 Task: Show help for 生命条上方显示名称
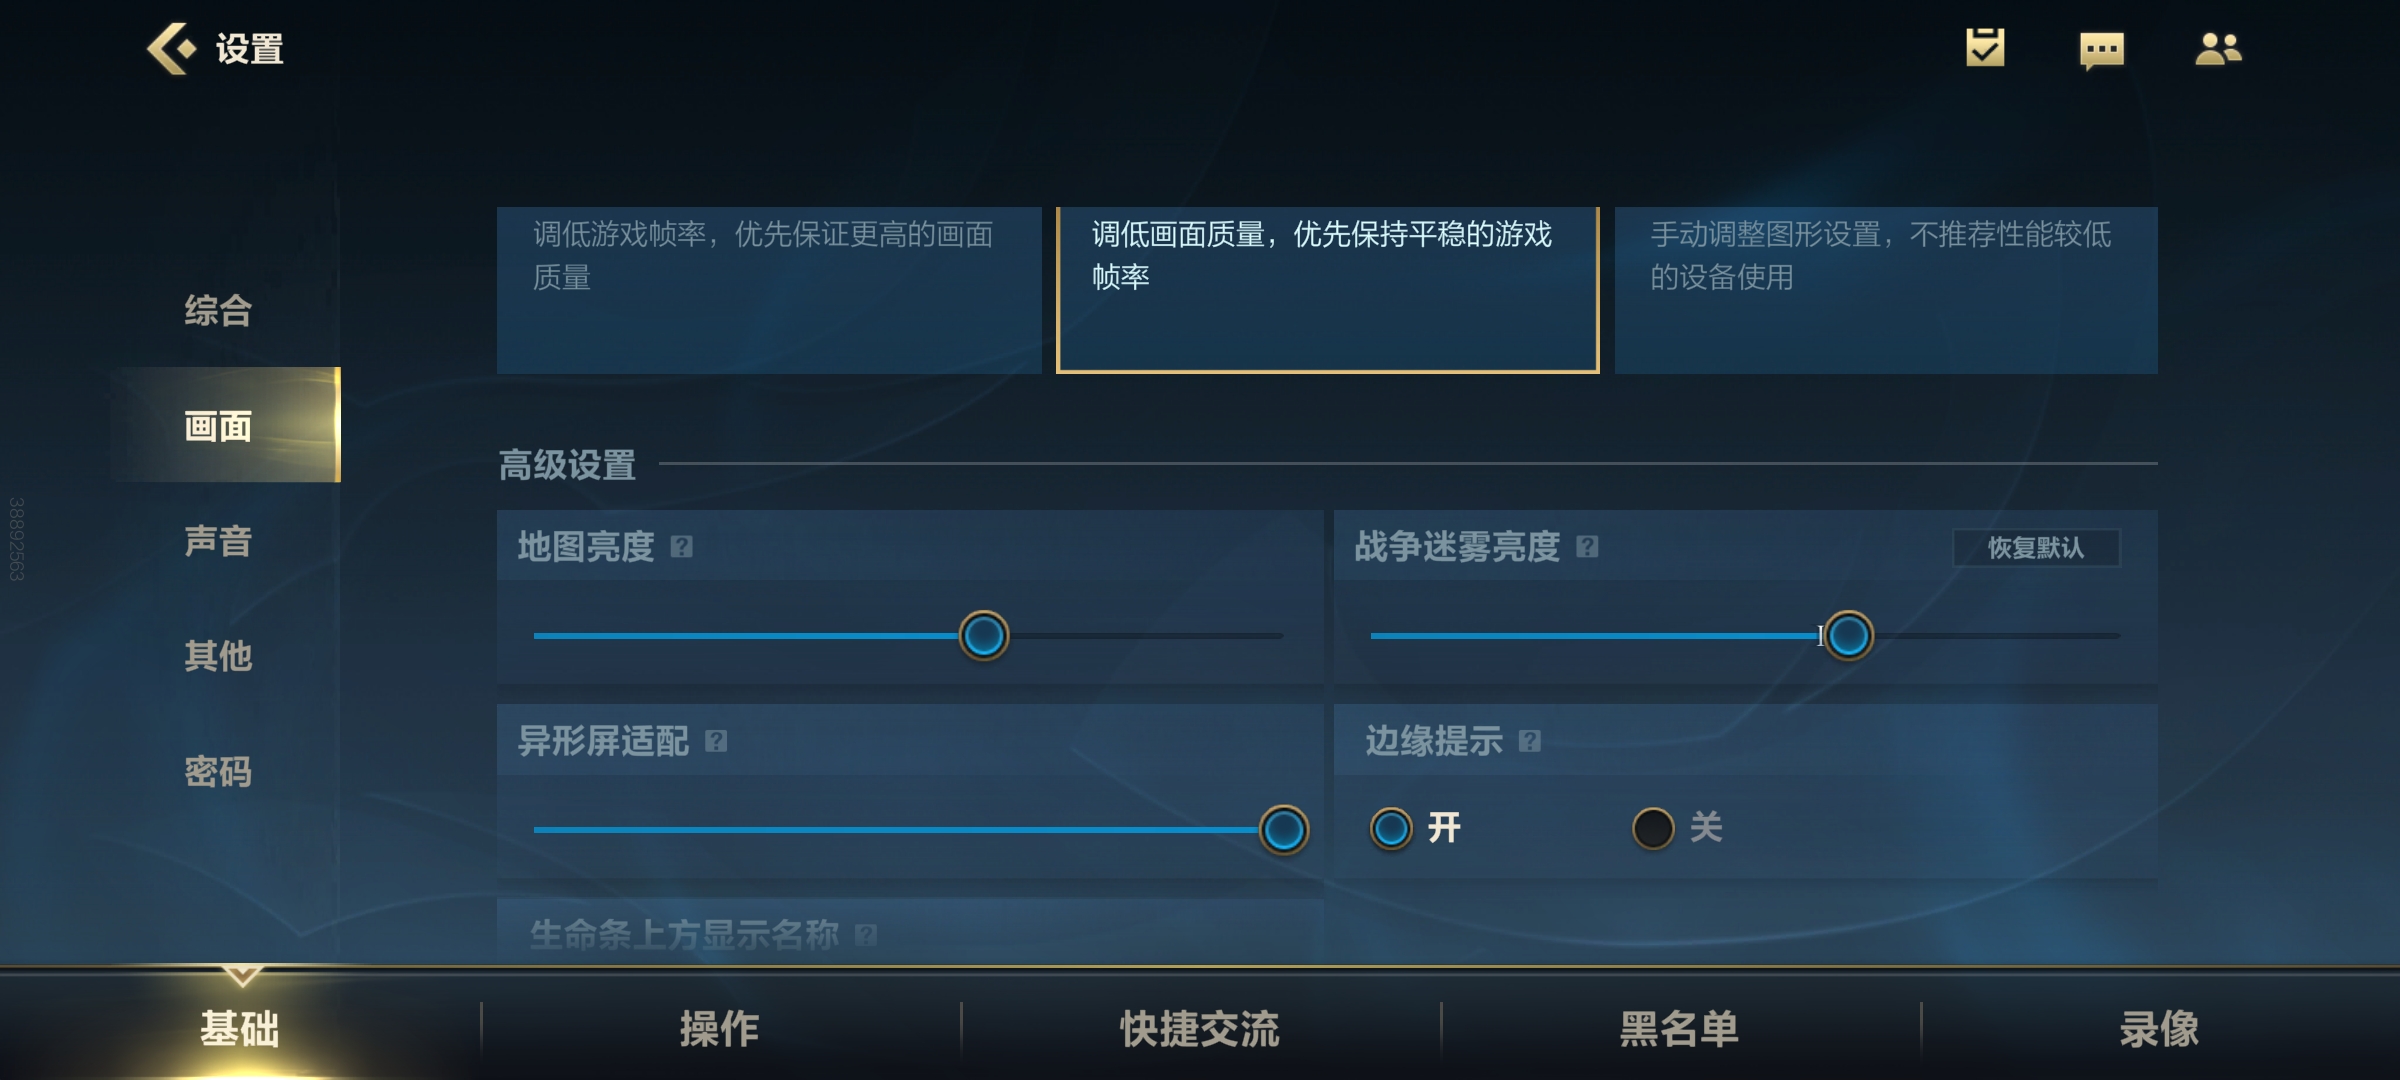(x=866, y=935)
